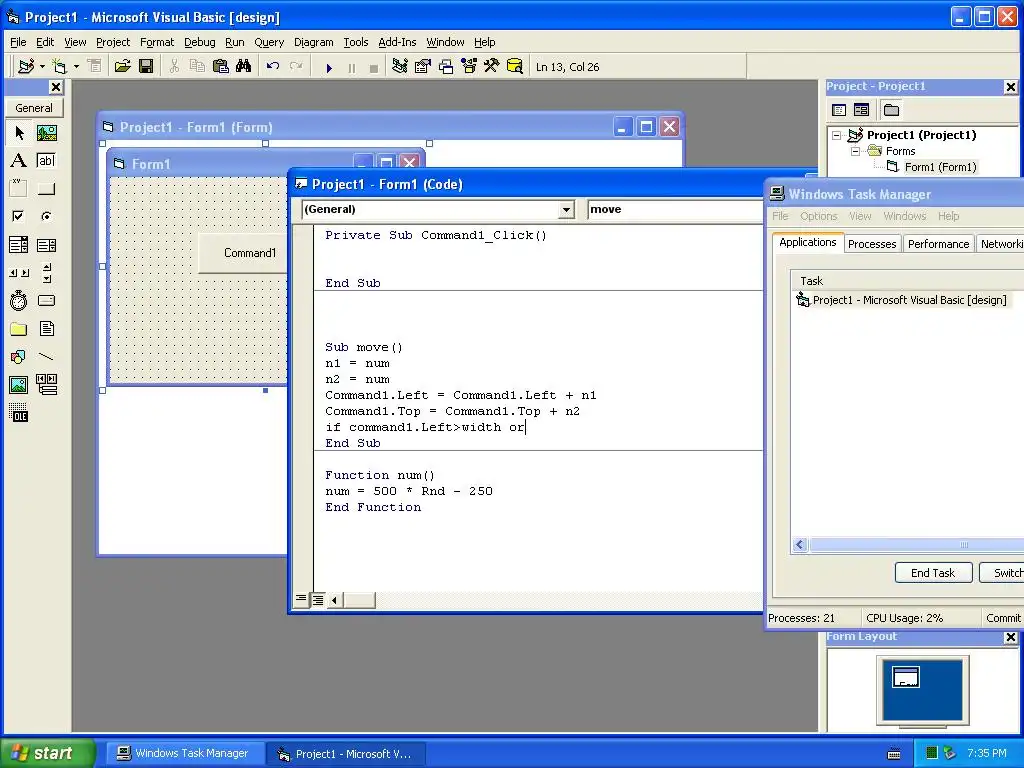Select the ComboBox tool
This screenshot has width=1024, height=768.
tap(19, 245)
